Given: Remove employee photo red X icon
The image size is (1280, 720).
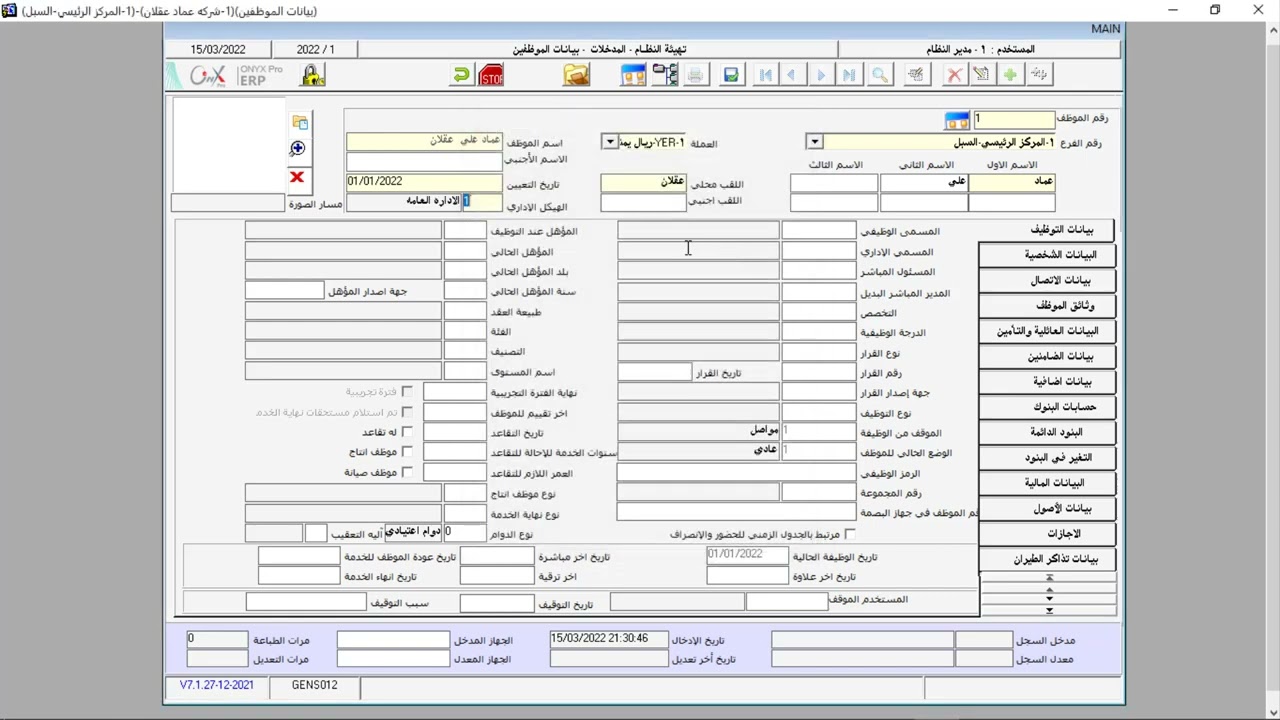Looking at the screenshot, I should coord(297,177).
